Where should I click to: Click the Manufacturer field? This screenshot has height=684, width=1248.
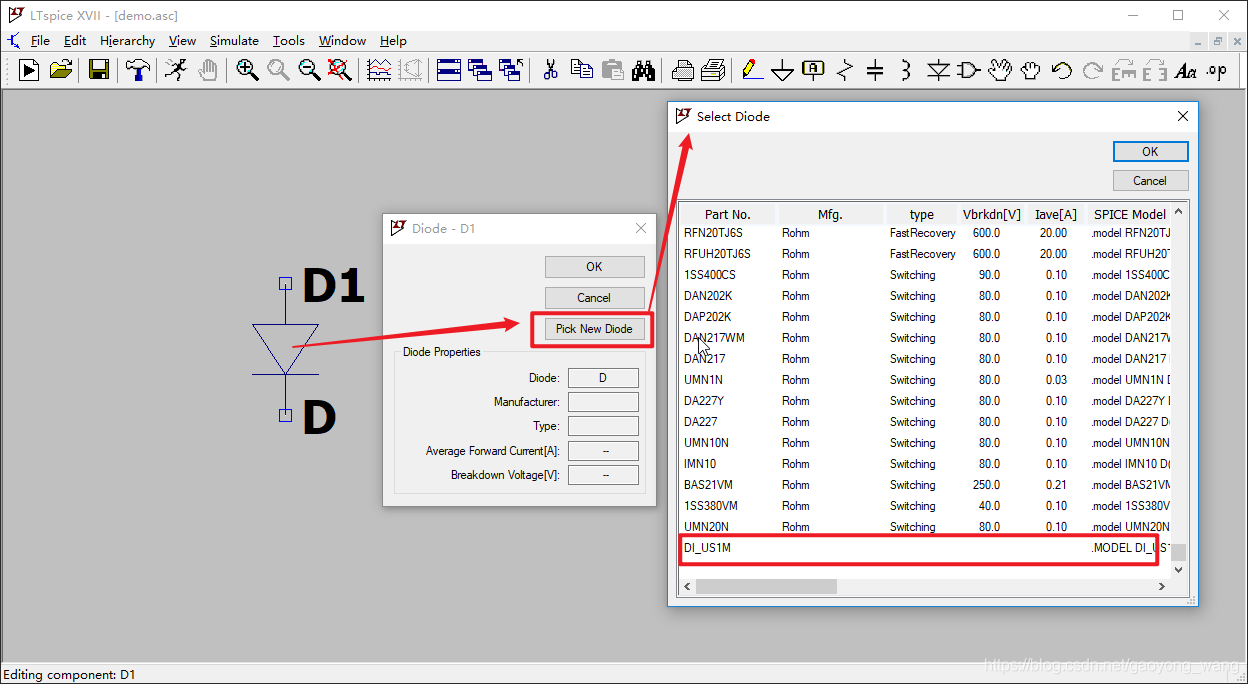(x=603, y=402)
